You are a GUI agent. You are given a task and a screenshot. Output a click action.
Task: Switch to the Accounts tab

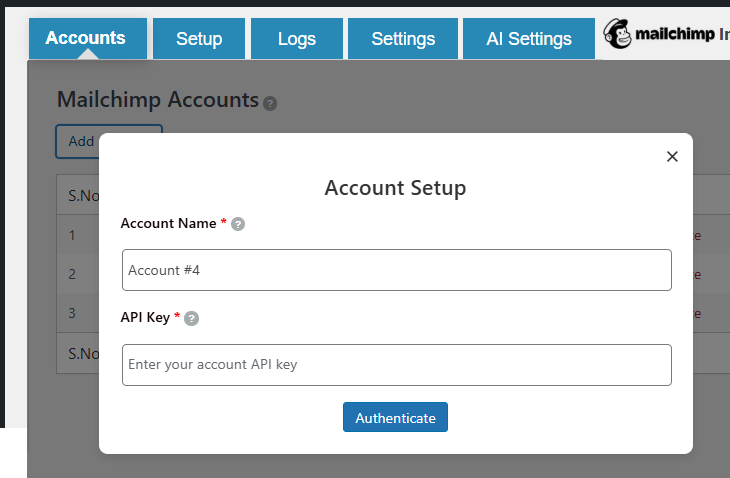tap(88, 38)
